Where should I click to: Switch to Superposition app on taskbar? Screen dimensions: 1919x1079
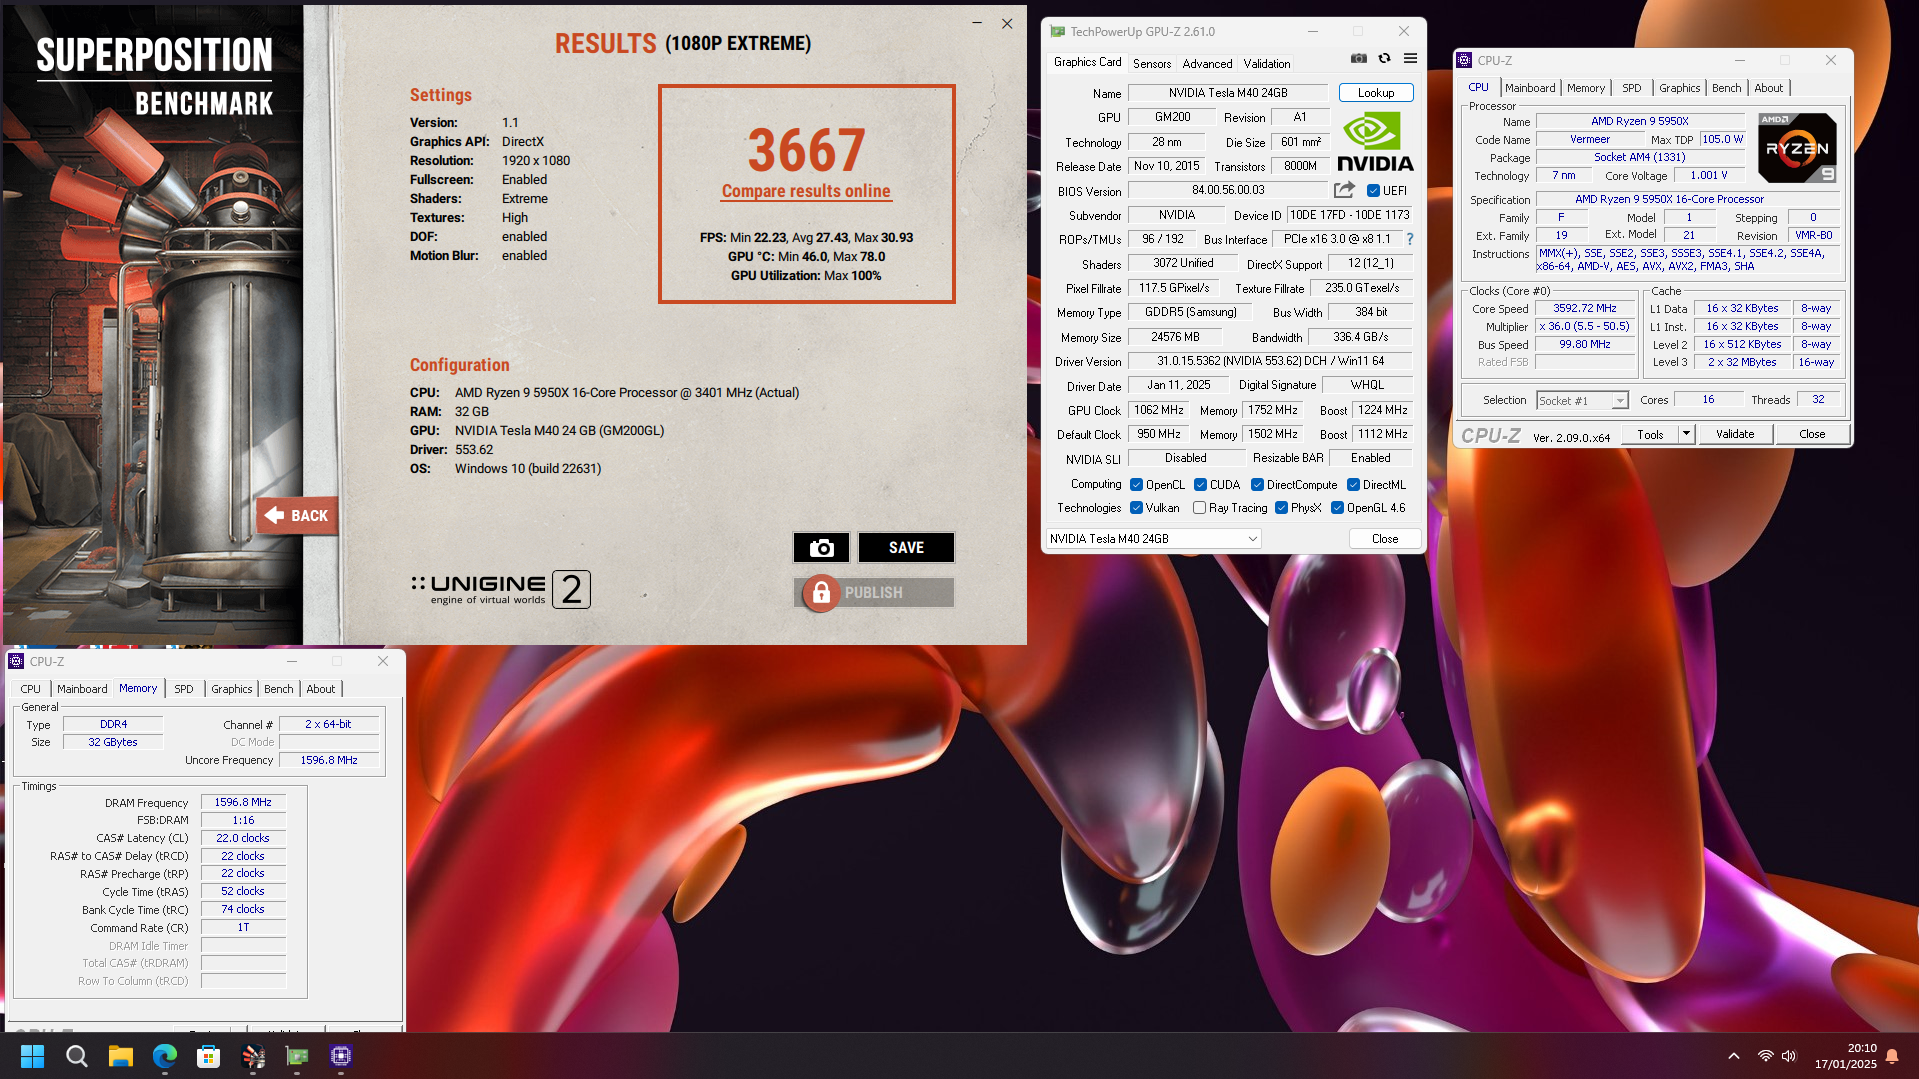(253, 1056)
